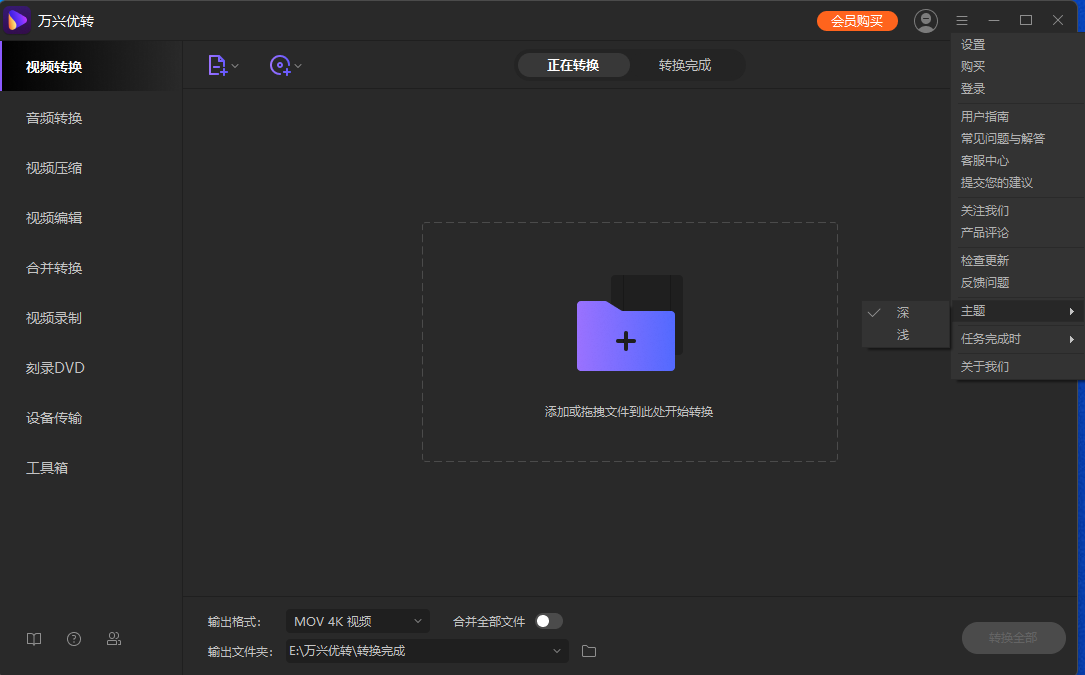Image resolution: width=1085 pixels, height=675 pixels.
Task: Open the user guide book icon
Action: pos(34,639)
